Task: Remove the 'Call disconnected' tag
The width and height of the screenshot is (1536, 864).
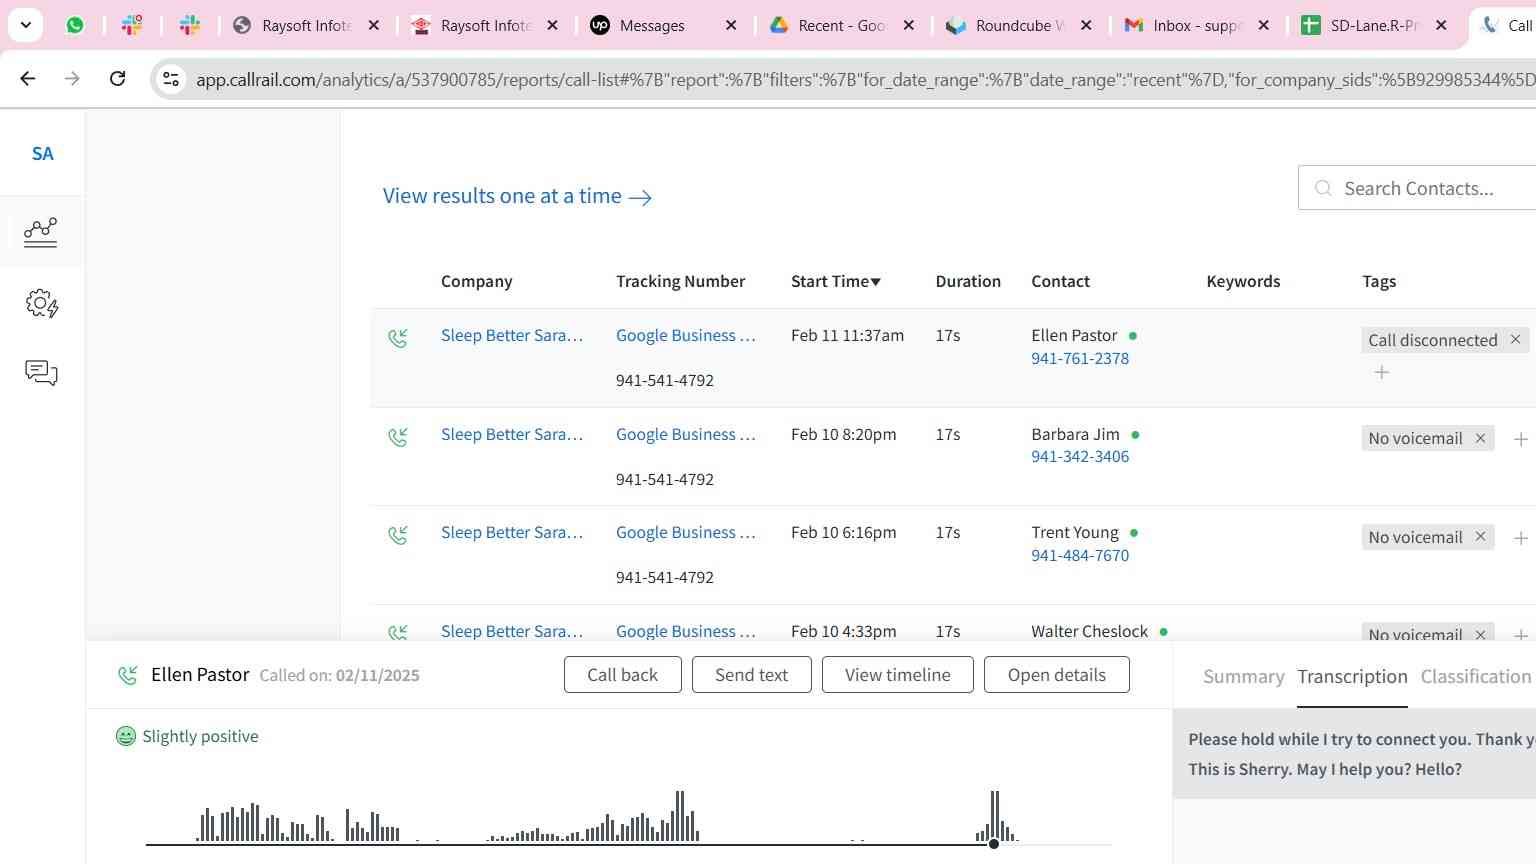Action: coord(1515,340)
